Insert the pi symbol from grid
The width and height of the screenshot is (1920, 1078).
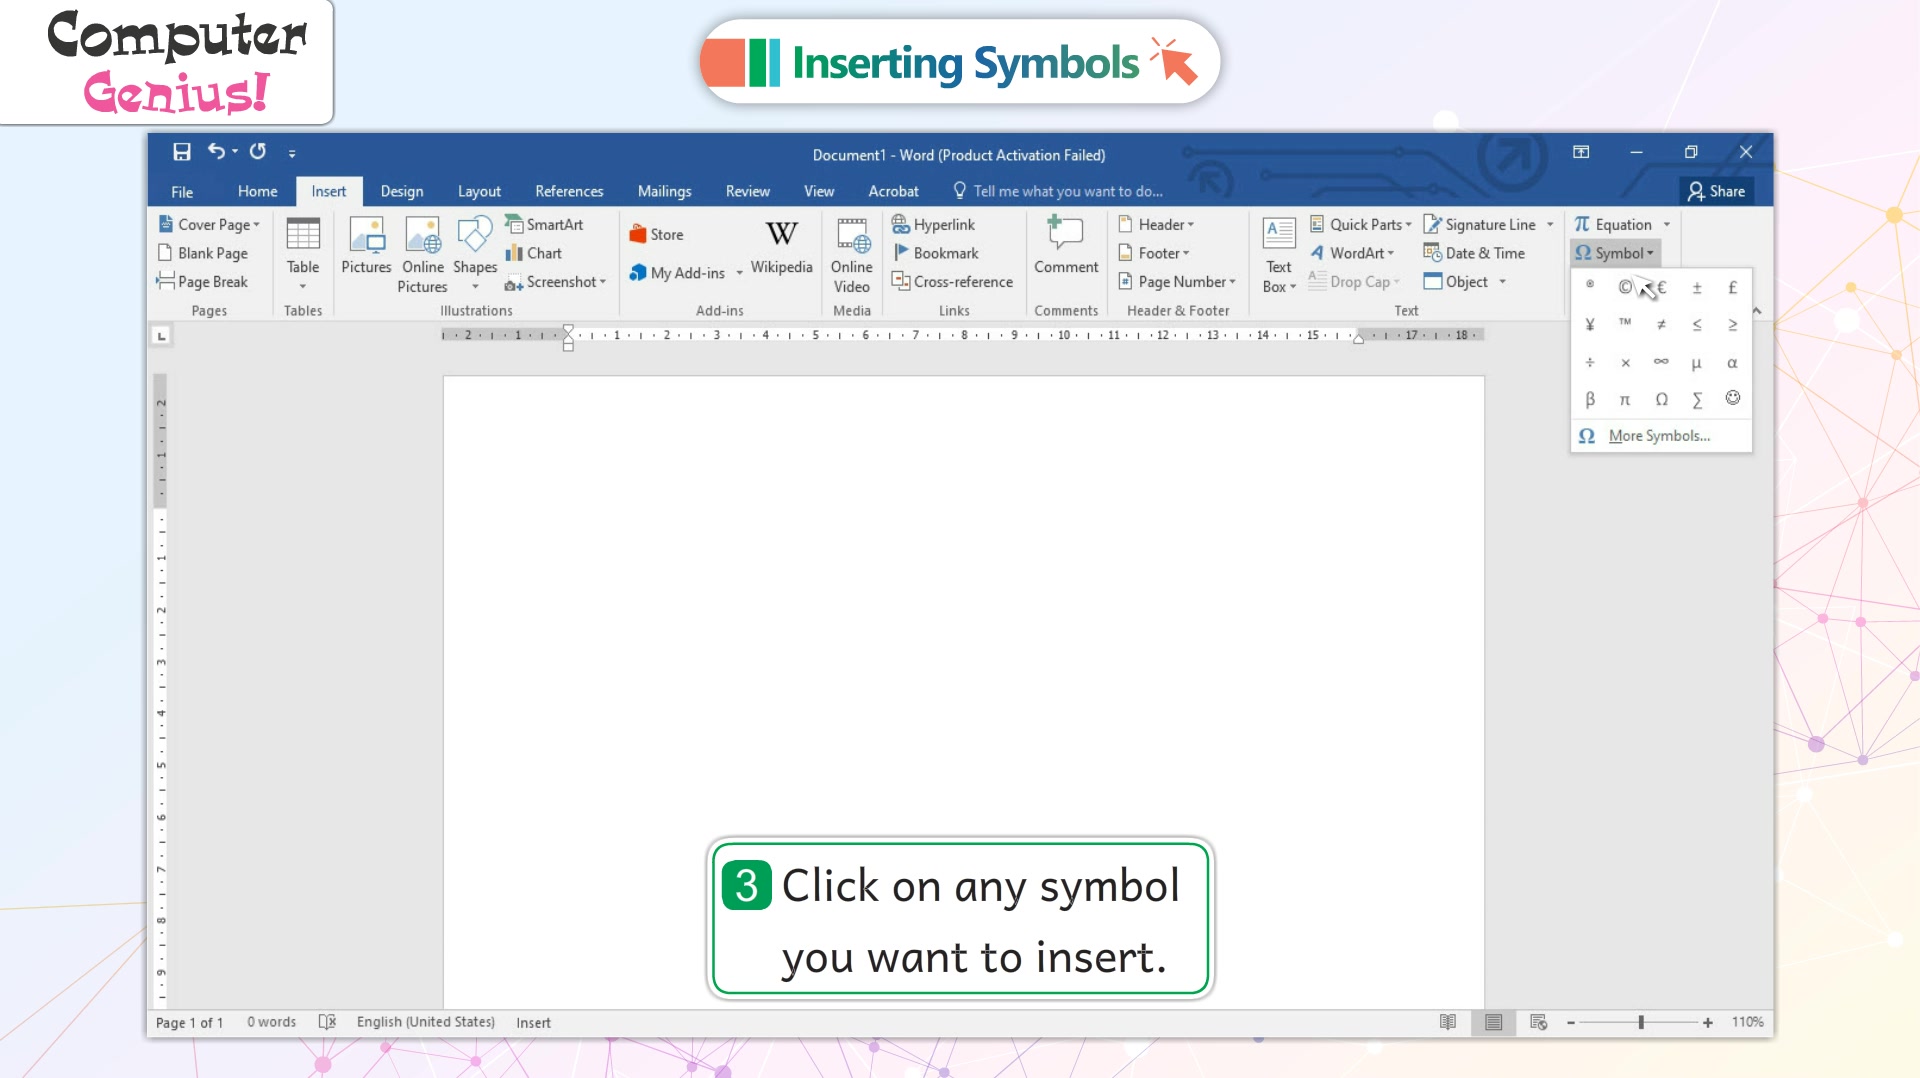[1625, 399]
